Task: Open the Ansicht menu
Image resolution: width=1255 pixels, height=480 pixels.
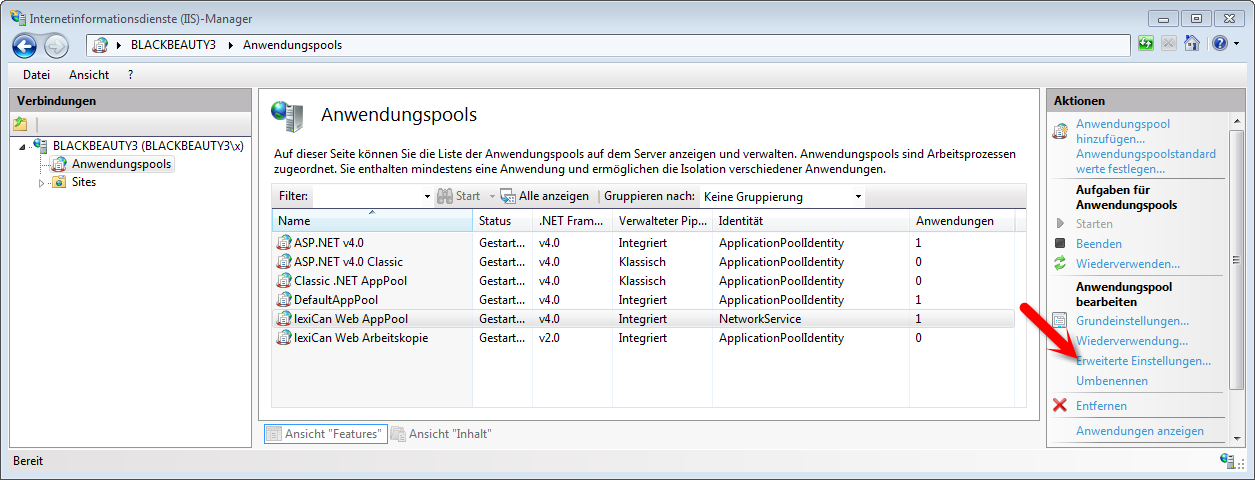Action: pyautogui.click(x=89, y=75)
